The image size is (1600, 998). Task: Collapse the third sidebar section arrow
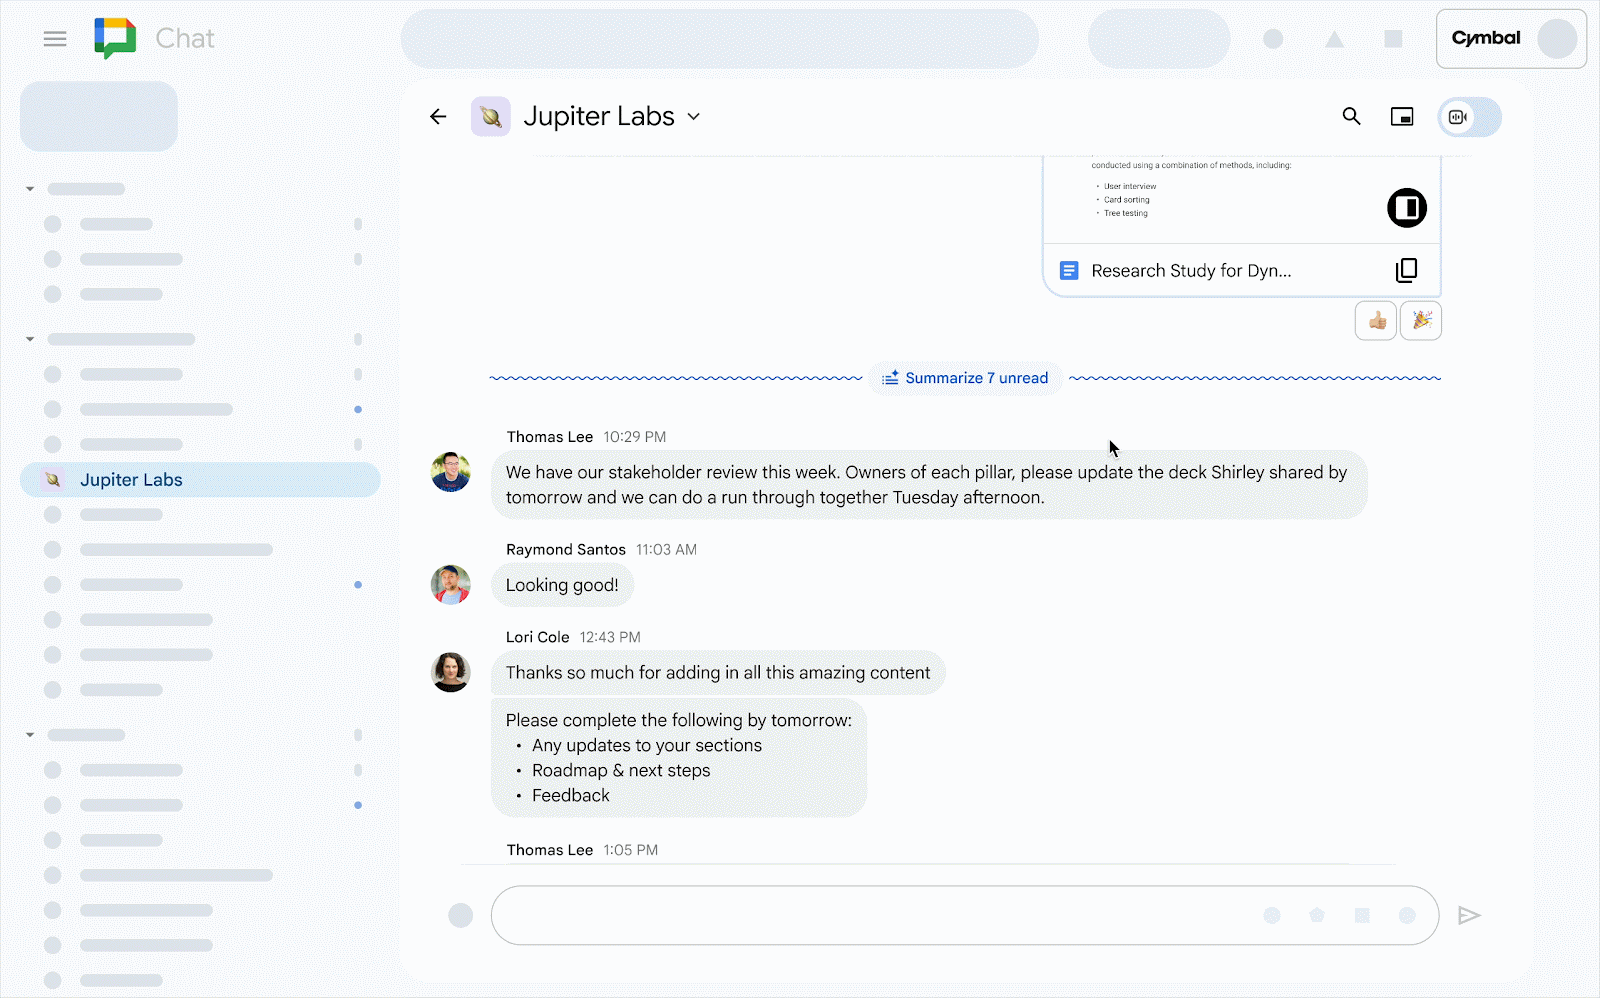[x=30, y=735]
